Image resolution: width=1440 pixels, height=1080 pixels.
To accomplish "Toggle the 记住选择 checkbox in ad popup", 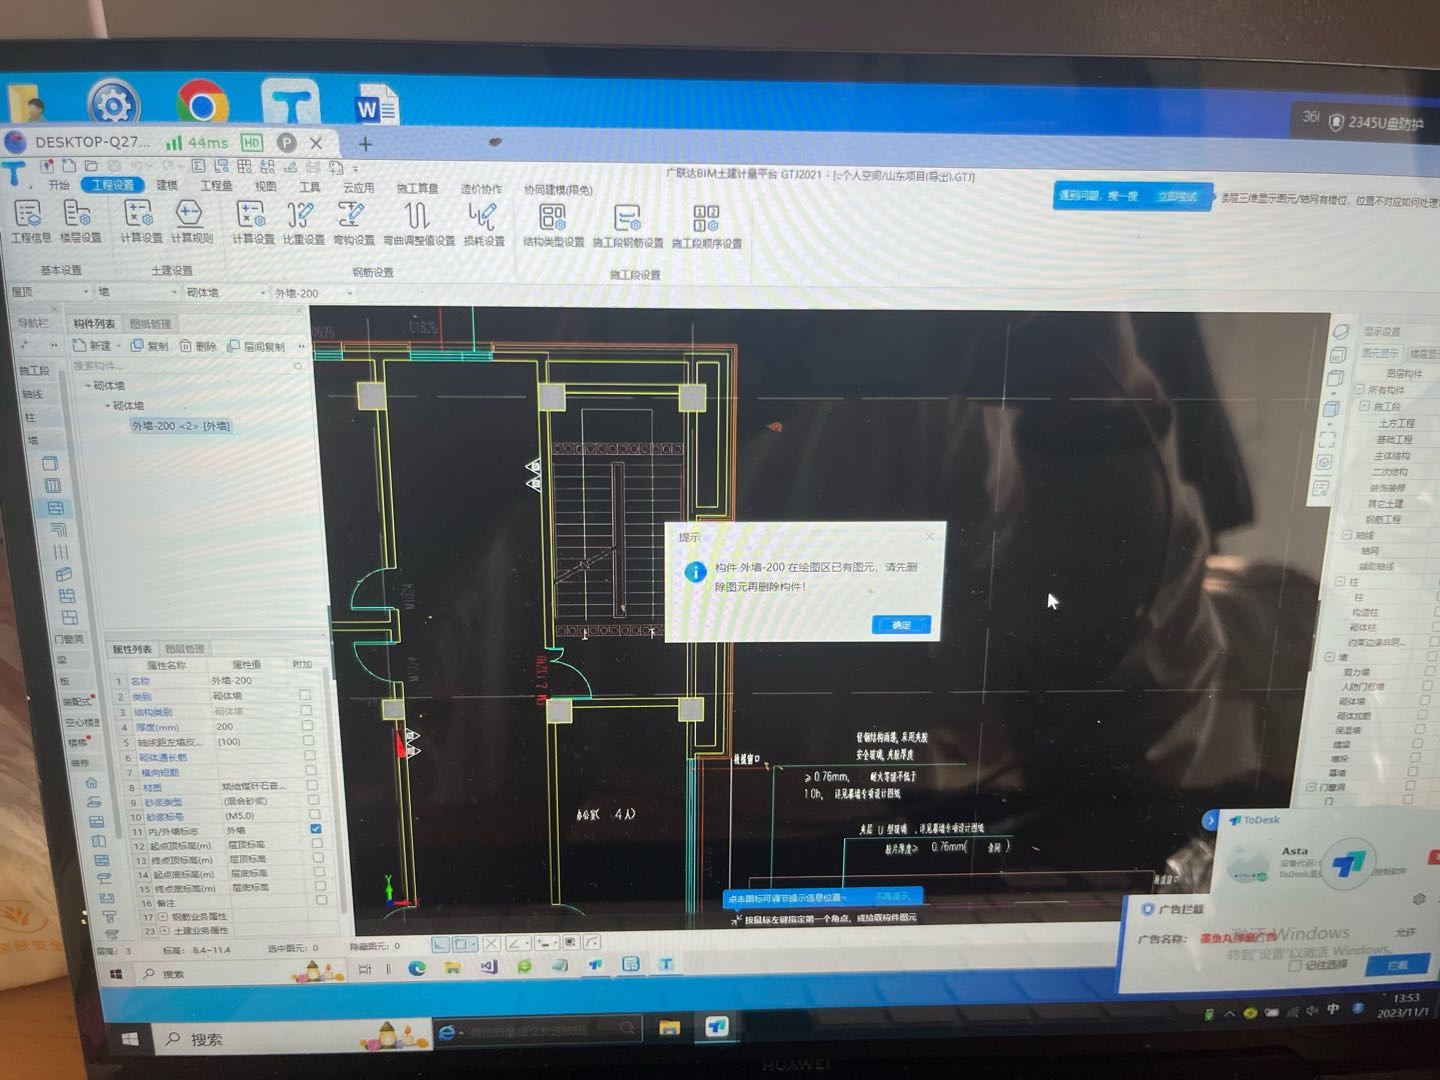I will click(1294, 966).
